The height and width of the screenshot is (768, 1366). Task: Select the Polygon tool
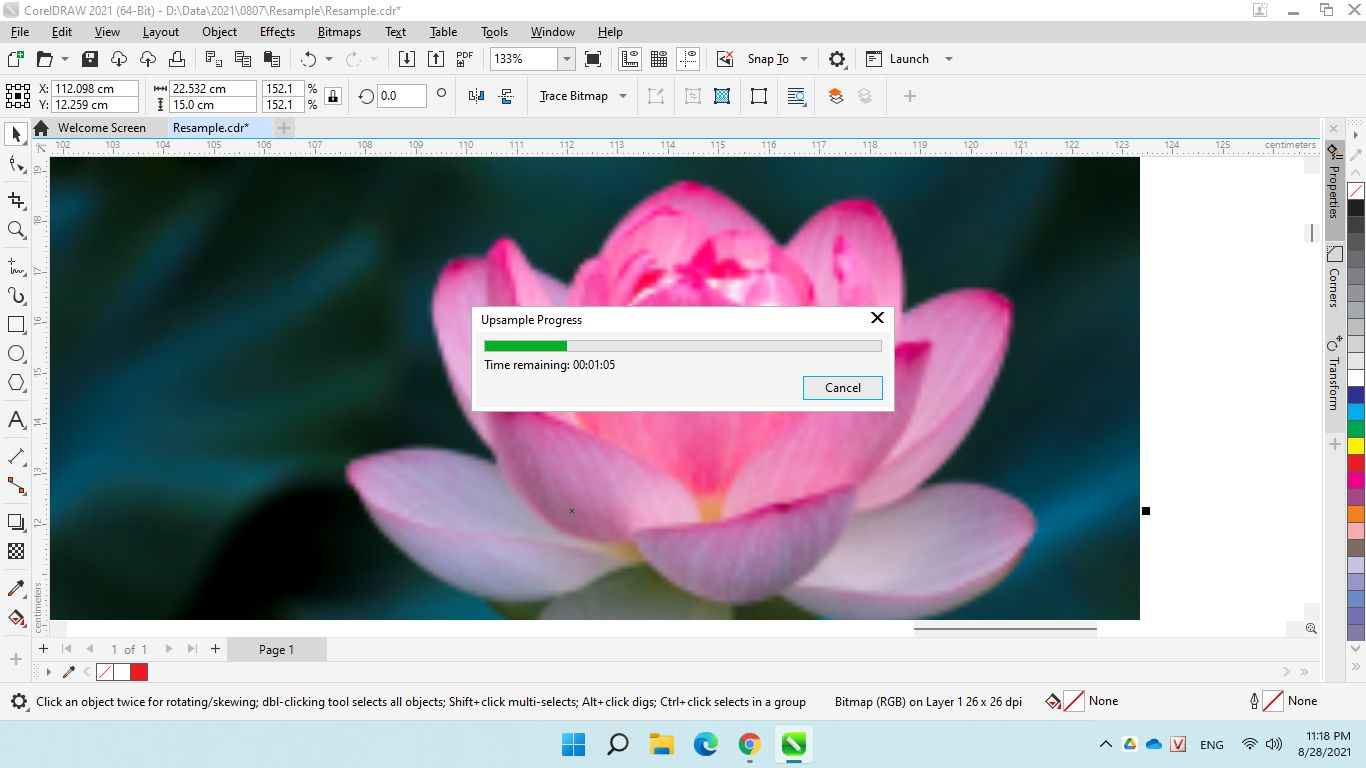16,383
